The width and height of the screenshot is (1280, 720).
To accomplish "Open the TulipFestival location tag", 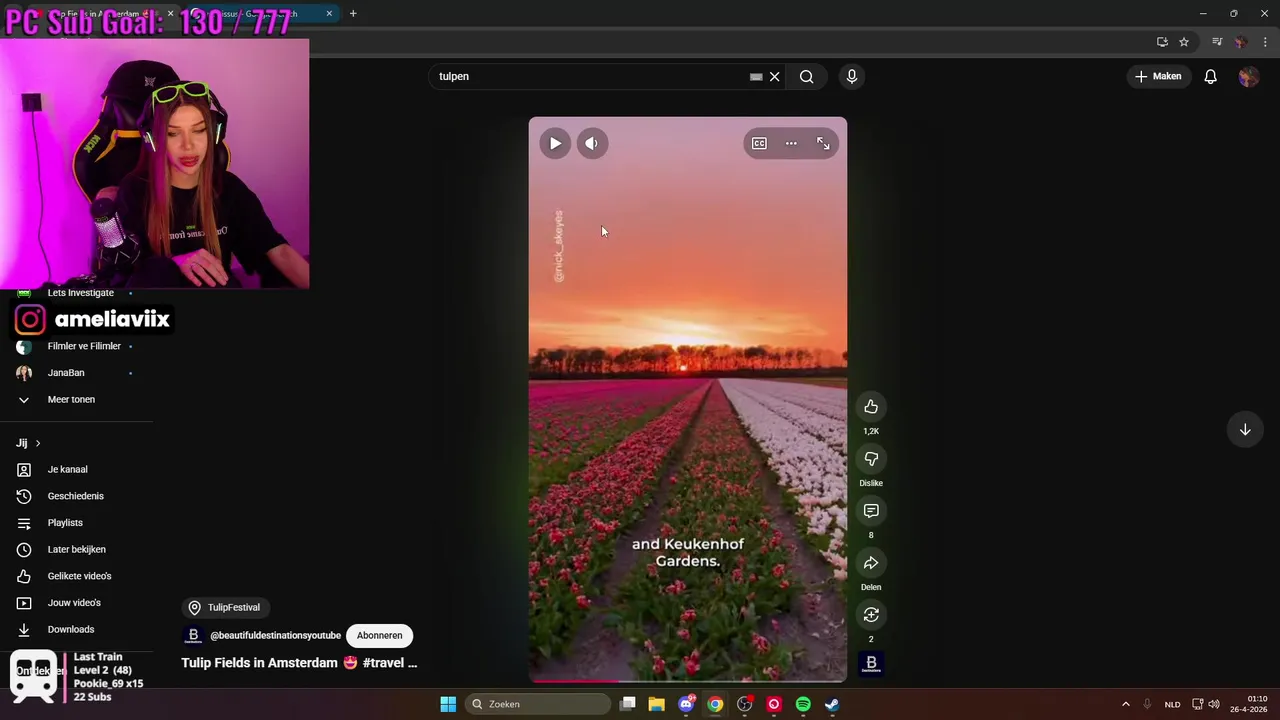I will [x=226, y=607].
